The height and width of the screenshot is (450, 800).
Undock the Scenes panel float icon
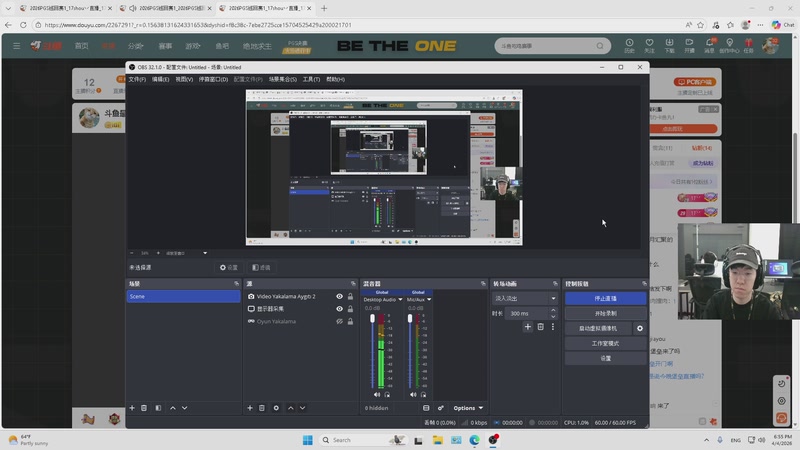pos(236,284)
